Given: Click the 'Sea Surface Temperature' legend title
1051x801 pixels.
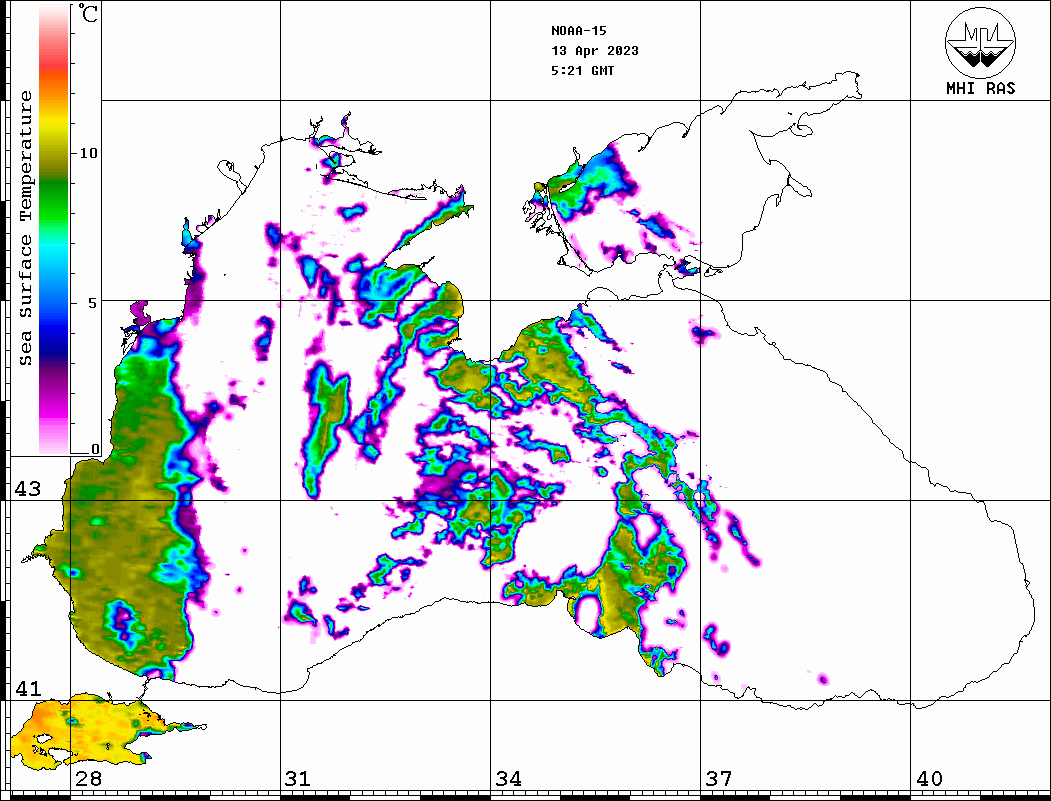Looking at the screenshot, I should click(x=25, y=229).
